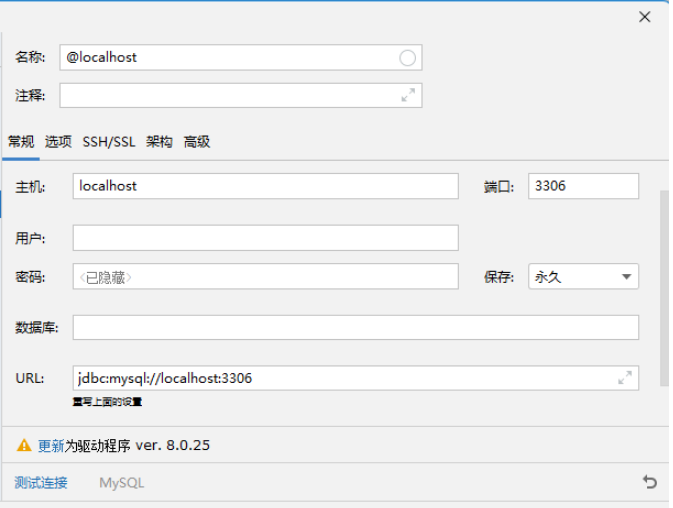Focus the 名称 field containing @localhost
This screenshot has width=673, height=508.
click(241, 57)
